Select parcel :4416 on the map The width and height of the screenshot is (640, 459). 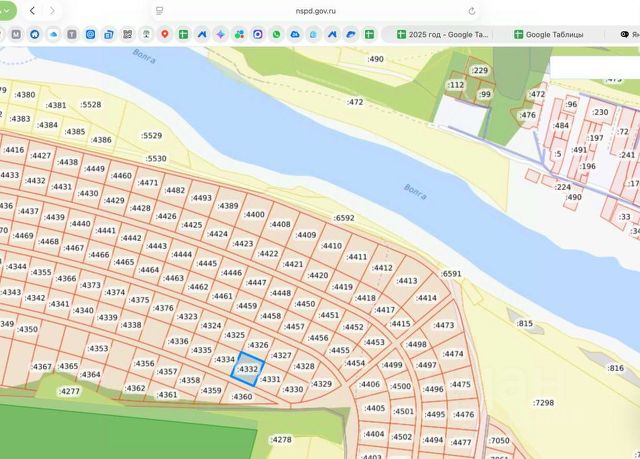14,150
